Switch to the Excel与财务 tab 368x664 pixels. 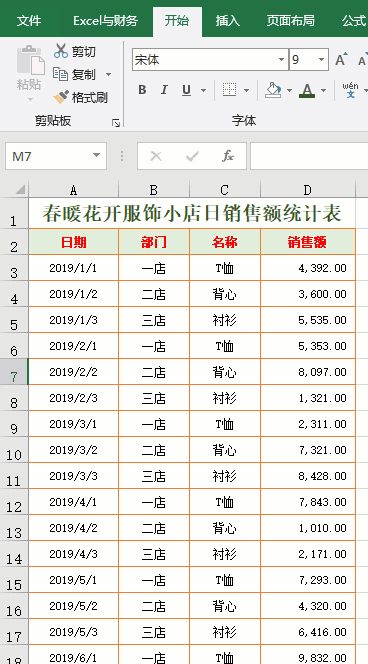(105, 21)
